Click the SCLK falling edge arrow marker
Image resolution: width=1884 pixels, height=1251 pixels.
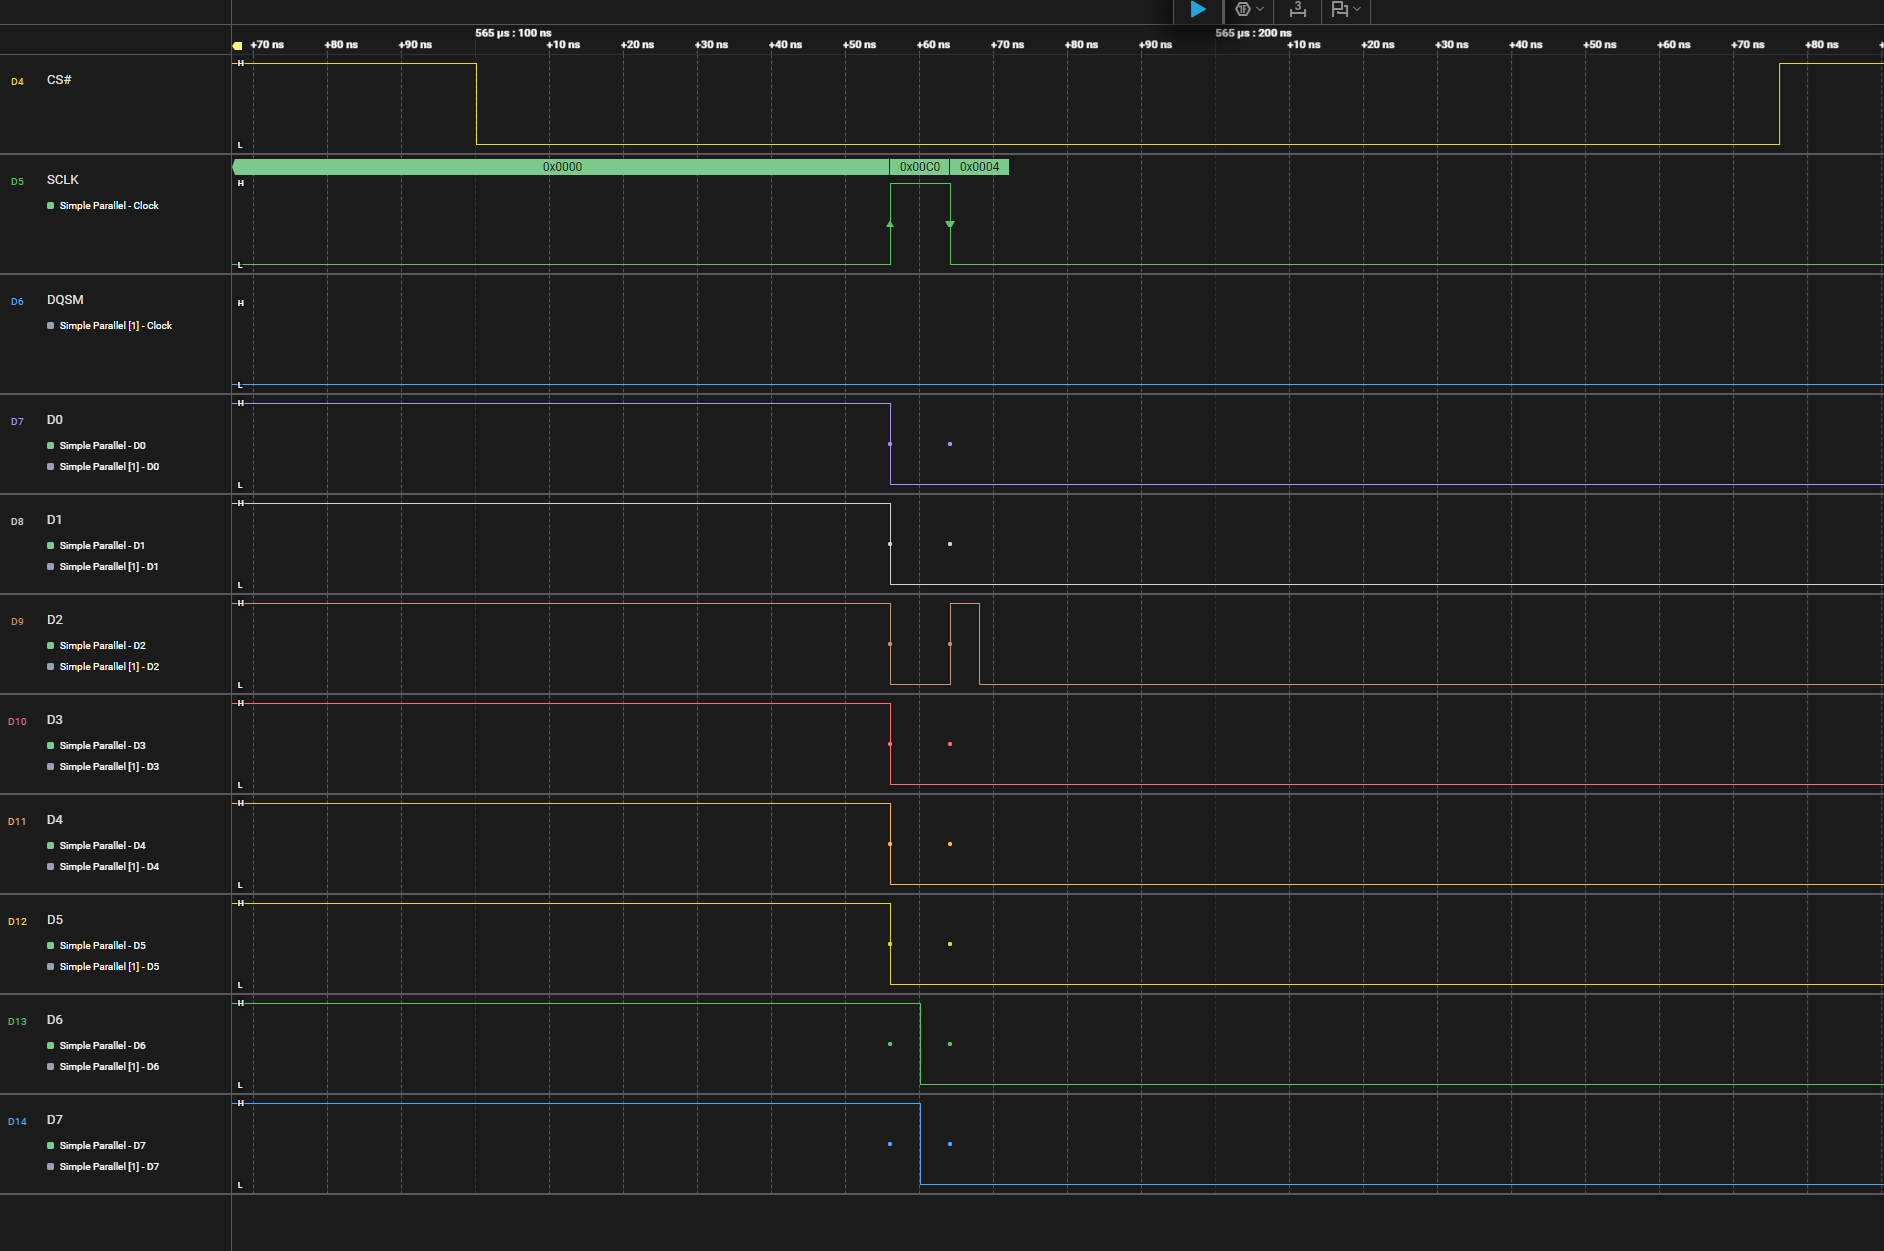(950, 224)
